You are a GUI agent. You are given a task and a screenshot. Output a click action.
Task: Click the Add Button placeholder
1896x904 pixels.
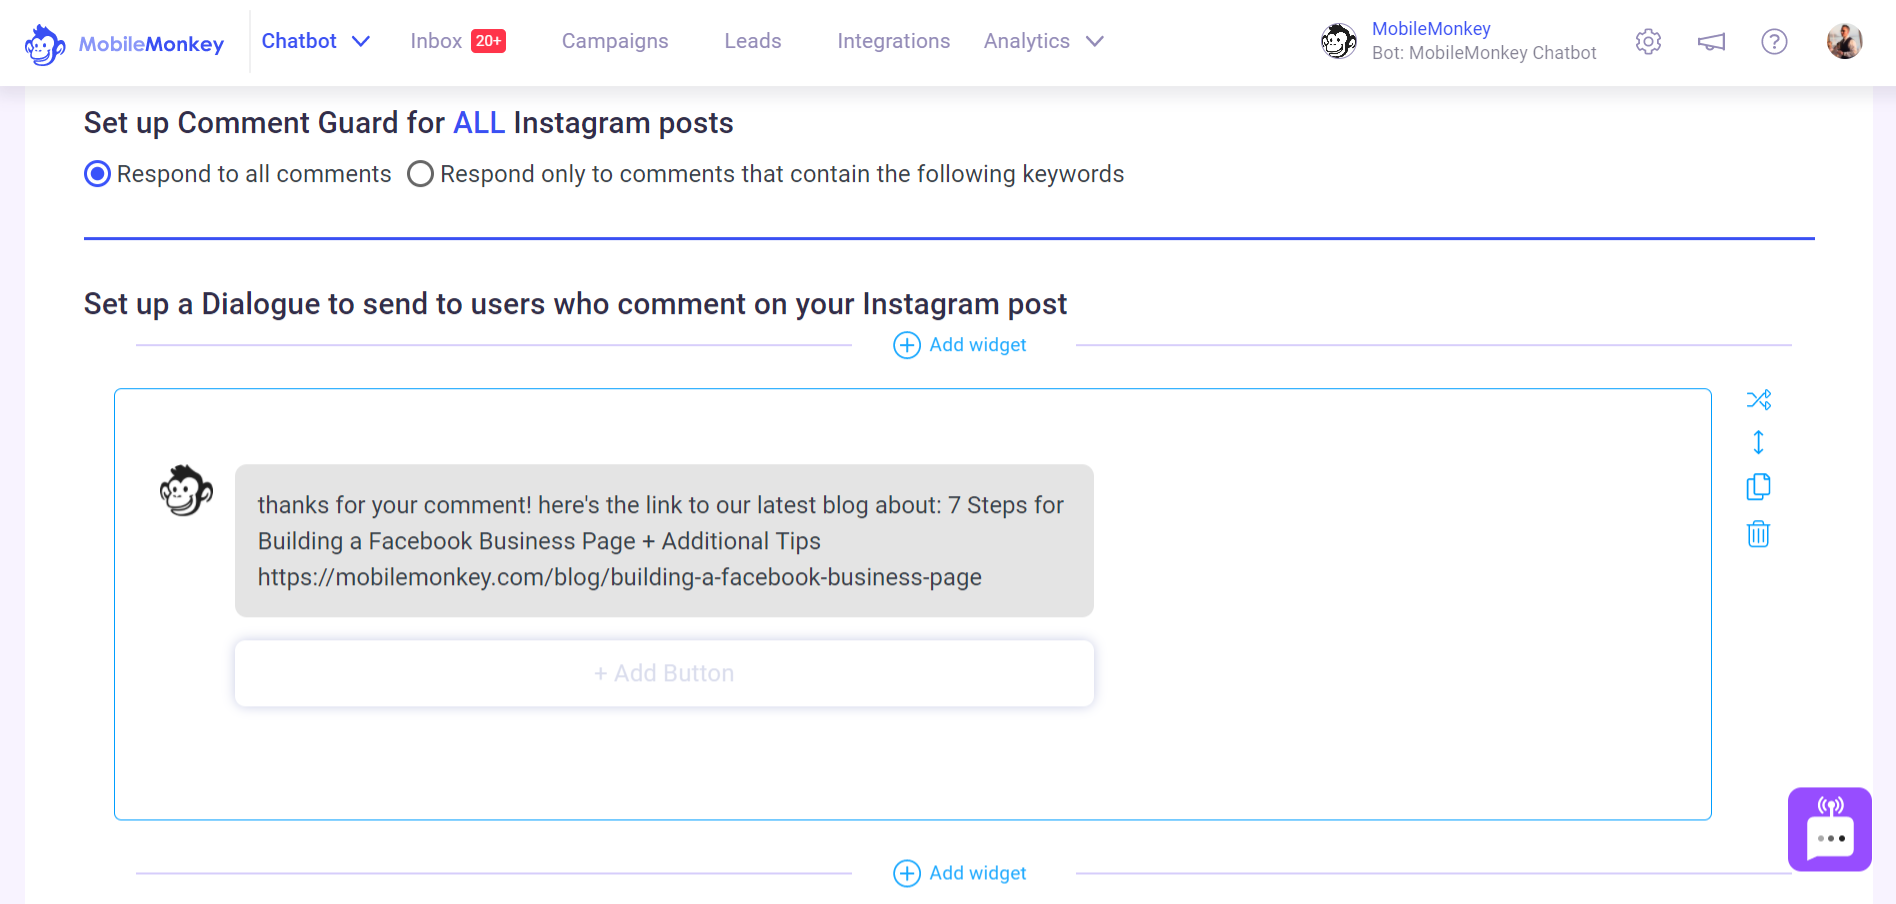664,673
